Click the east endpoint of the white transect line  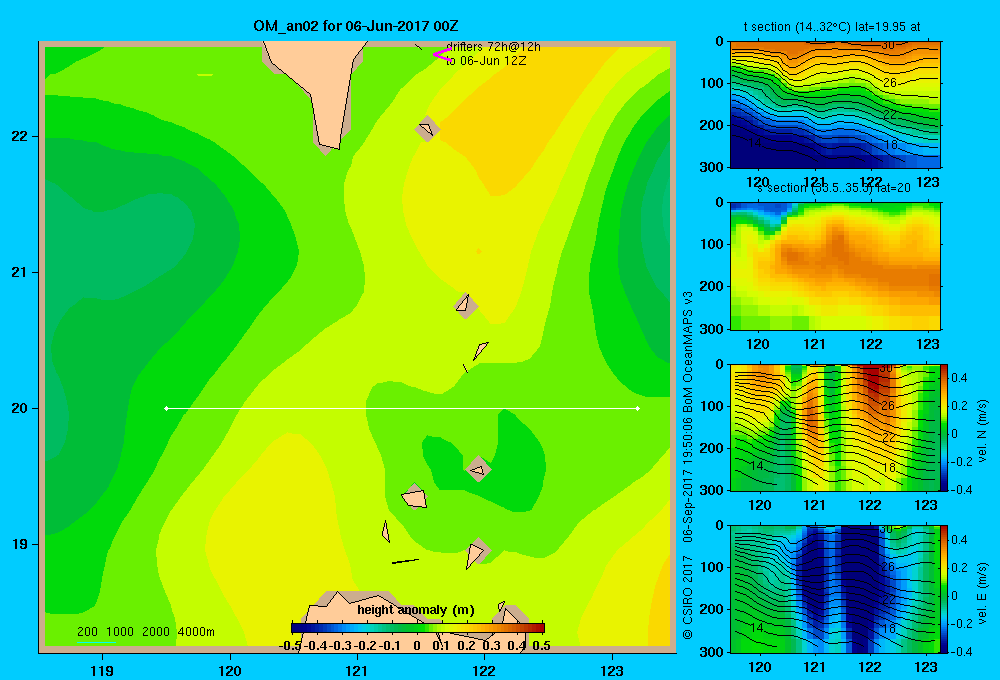[638, 408]
